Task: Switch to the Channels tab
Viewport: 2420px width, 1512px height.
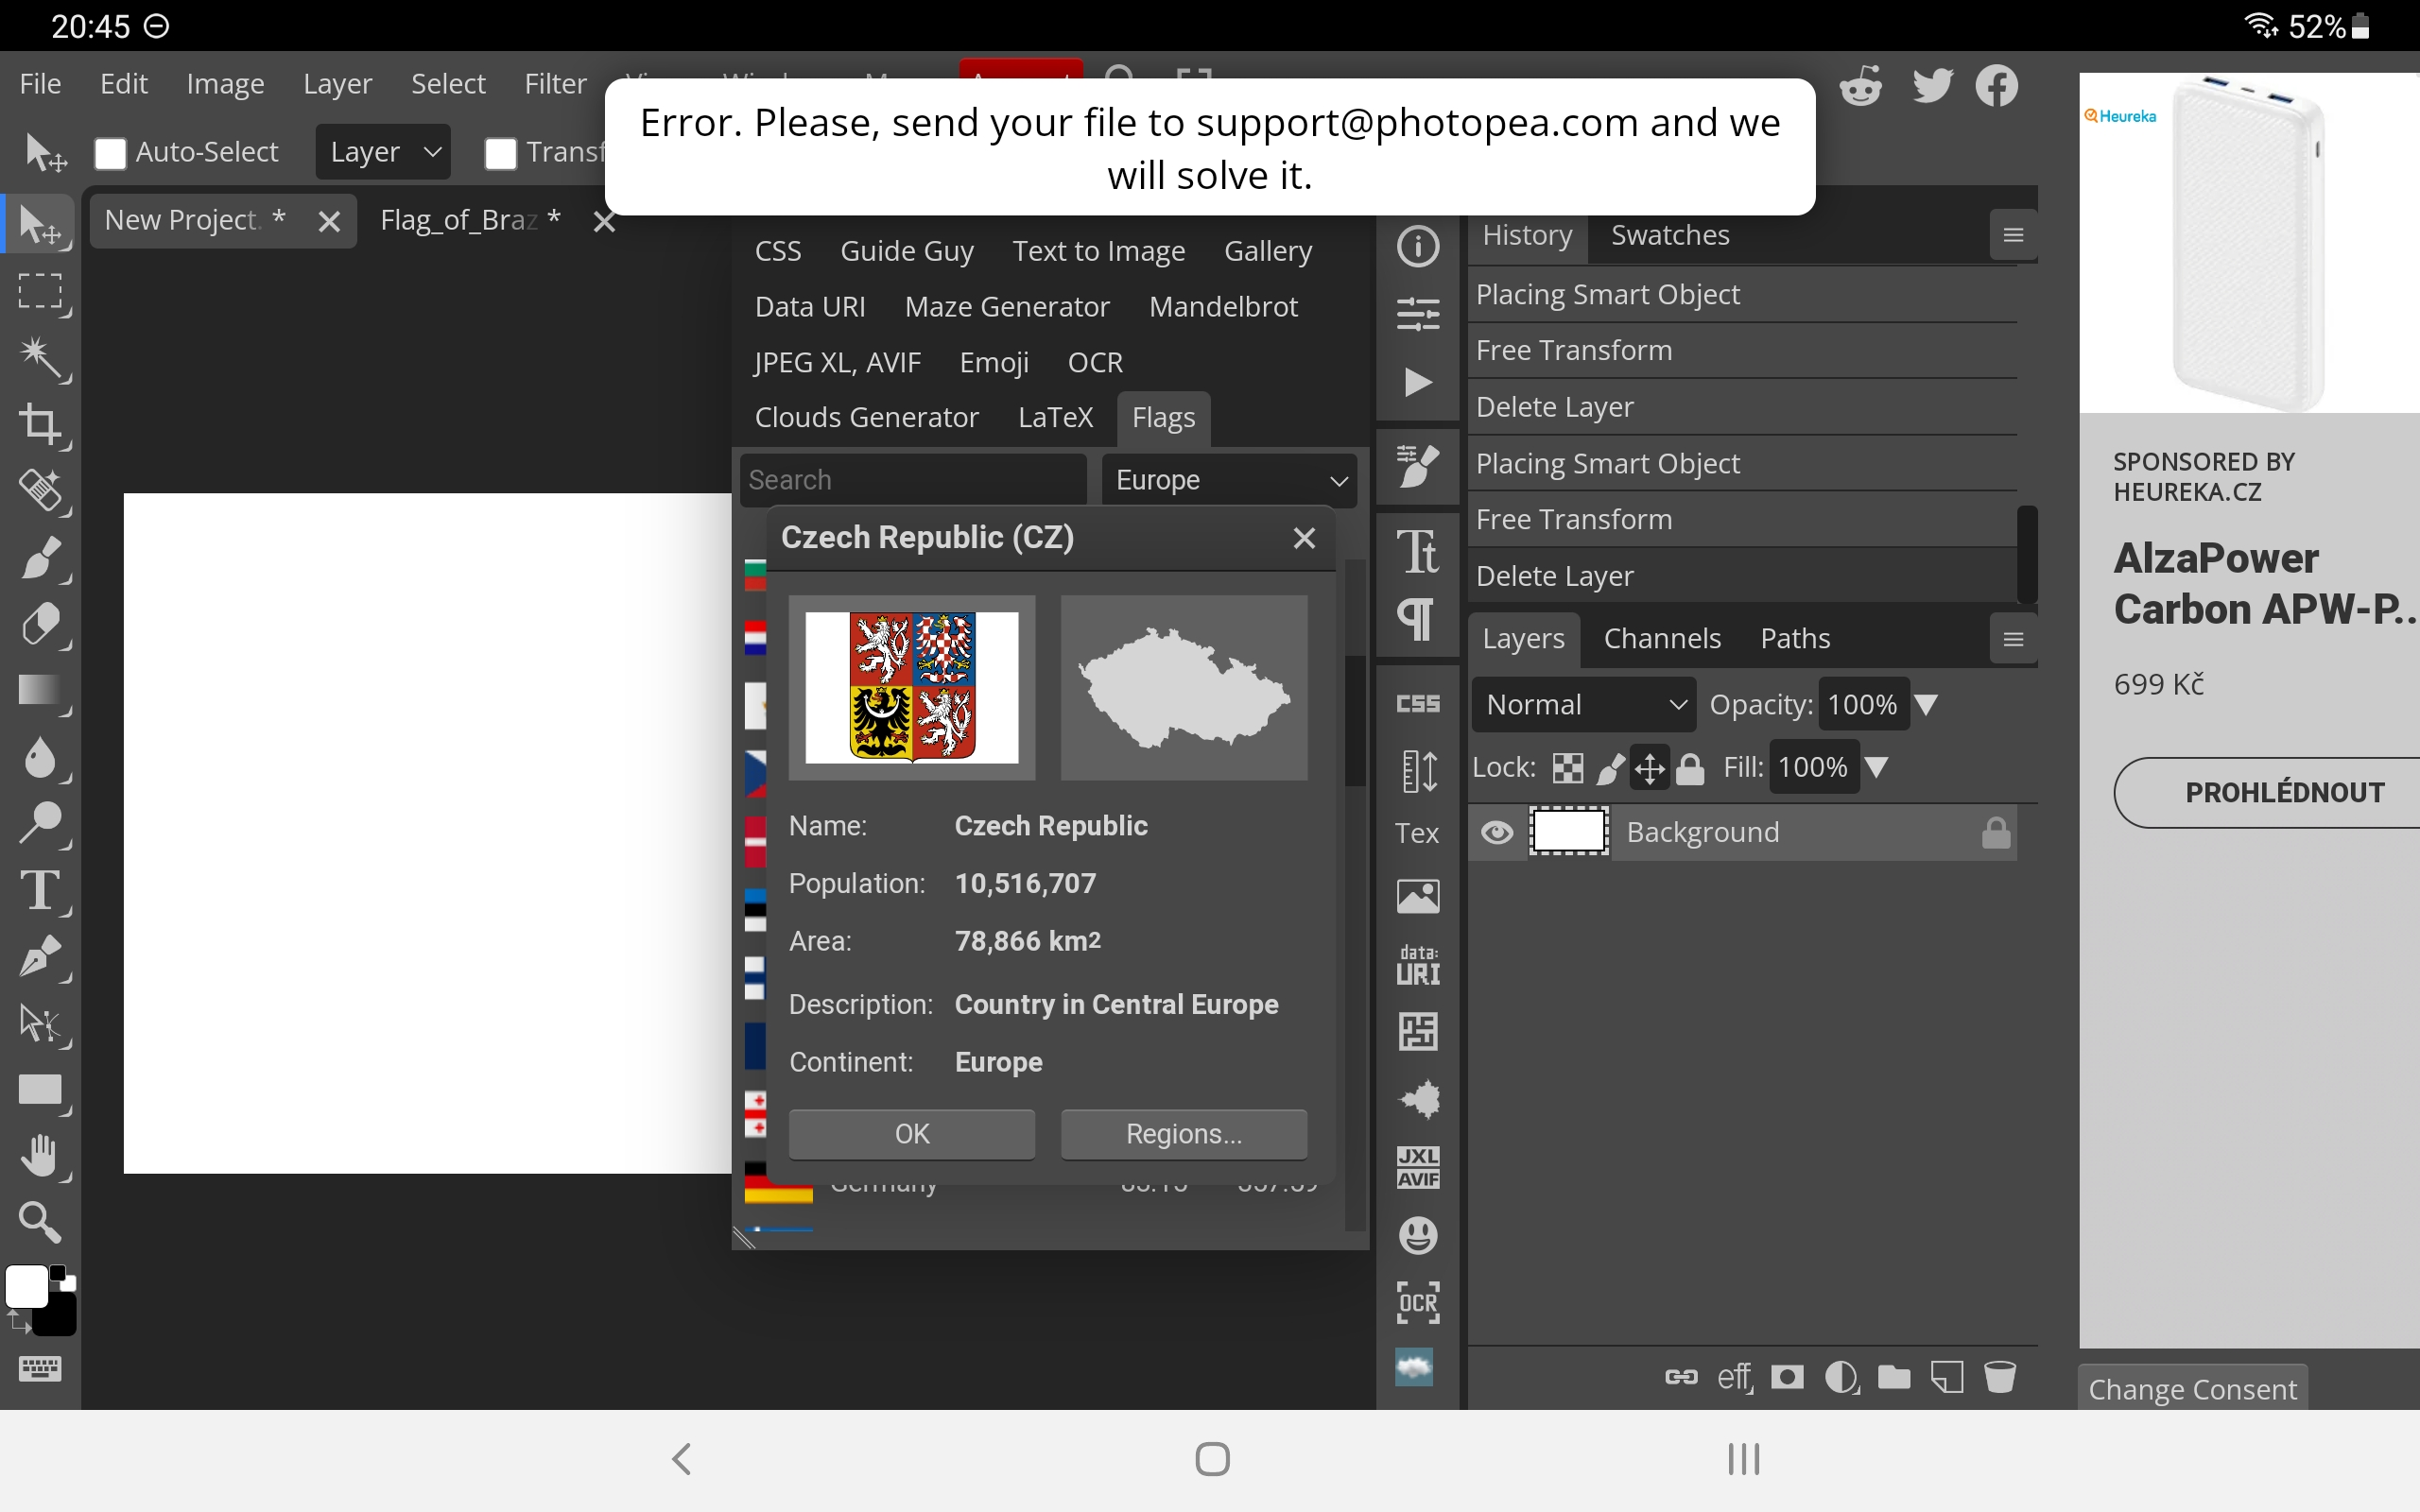Action: tap(1661, 639)
